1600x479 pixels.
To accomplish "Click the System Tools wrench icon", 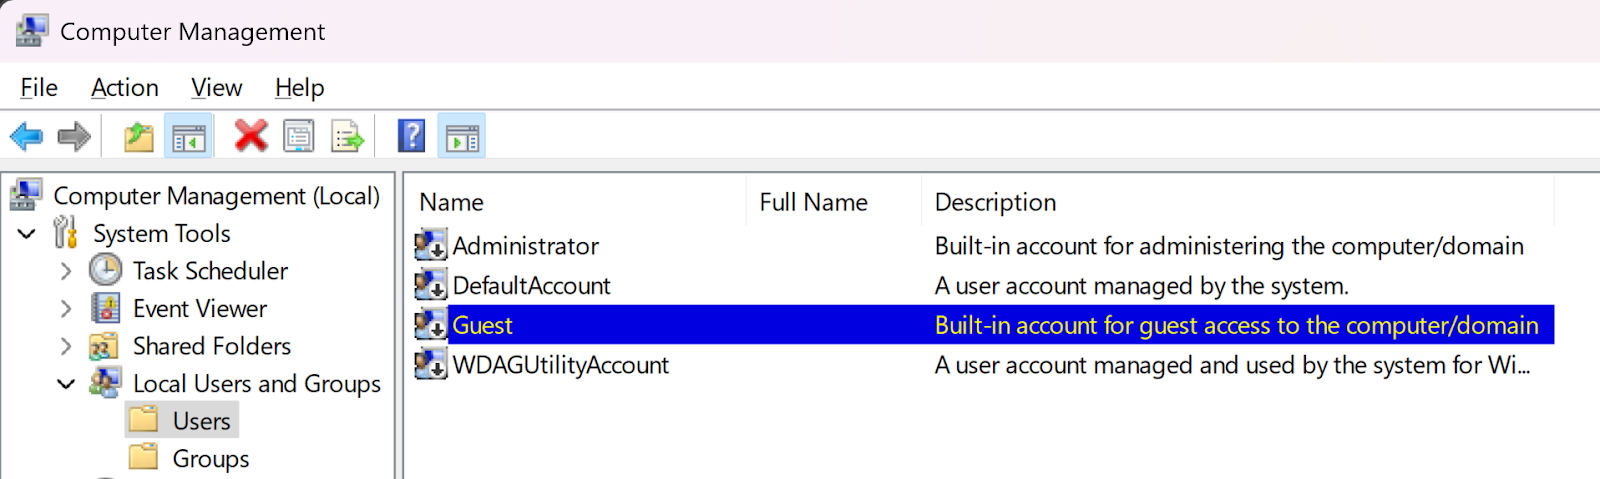I will (x=66, y=232).
